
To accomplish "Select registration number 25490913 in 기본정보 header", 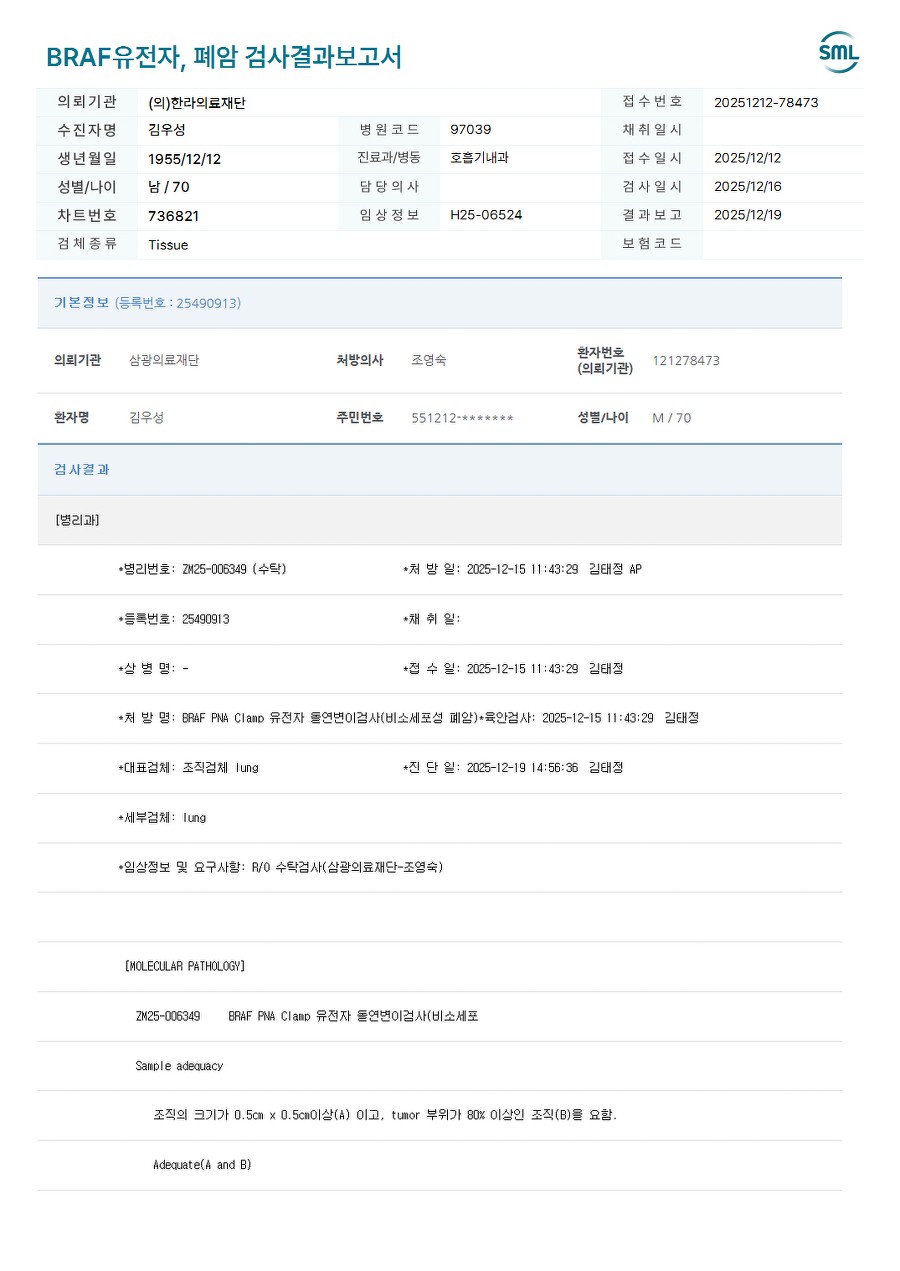I will 208,303.
